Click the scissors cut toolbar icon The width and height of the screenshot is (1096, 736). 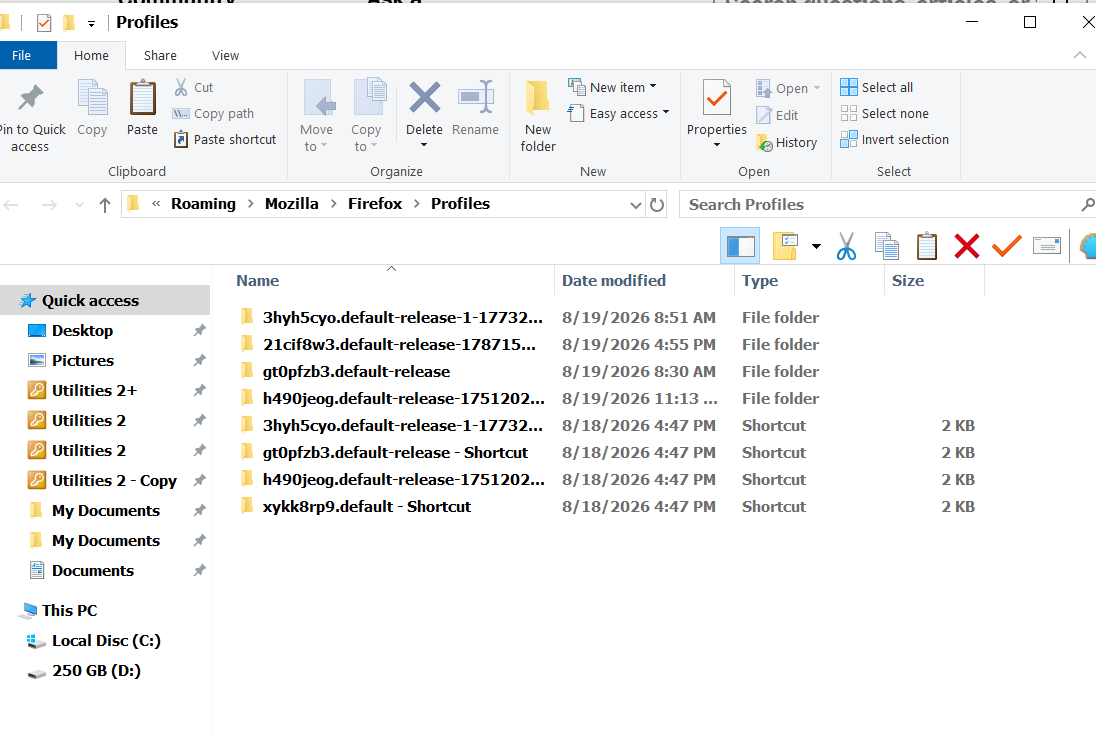pyautogui.click(x=846, y=246)
